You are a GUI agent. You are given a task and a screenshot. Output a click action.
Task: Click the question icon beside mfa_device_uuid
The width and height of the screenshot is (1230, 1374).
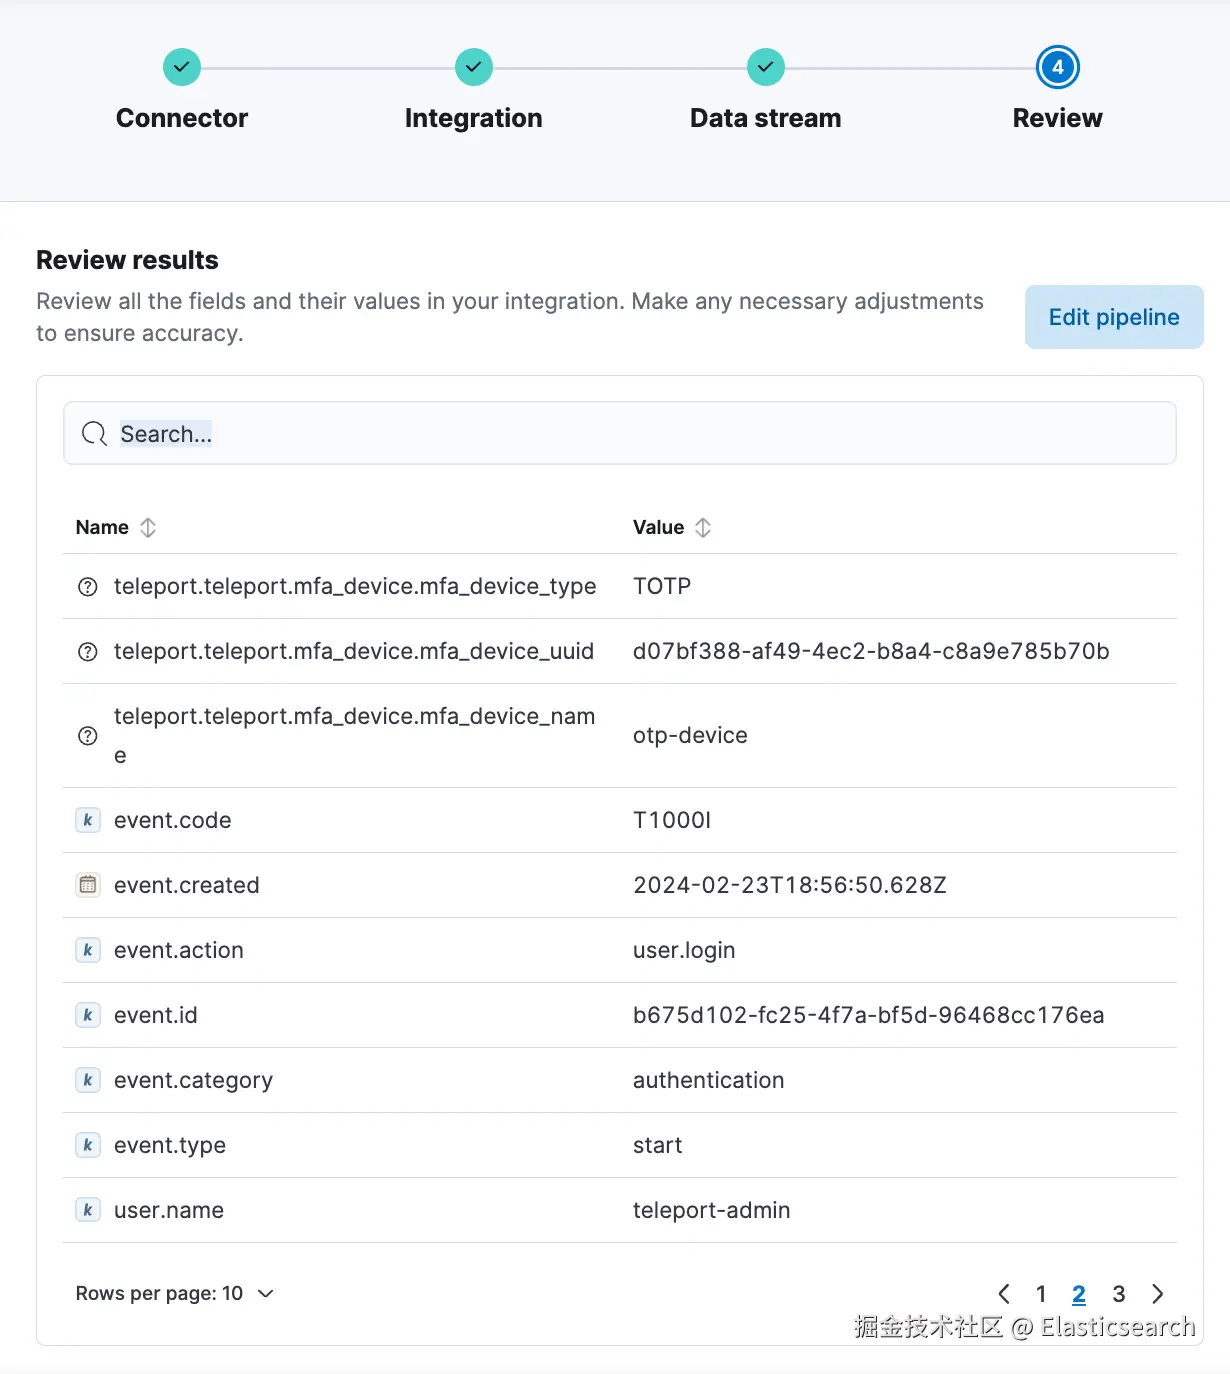88,652
